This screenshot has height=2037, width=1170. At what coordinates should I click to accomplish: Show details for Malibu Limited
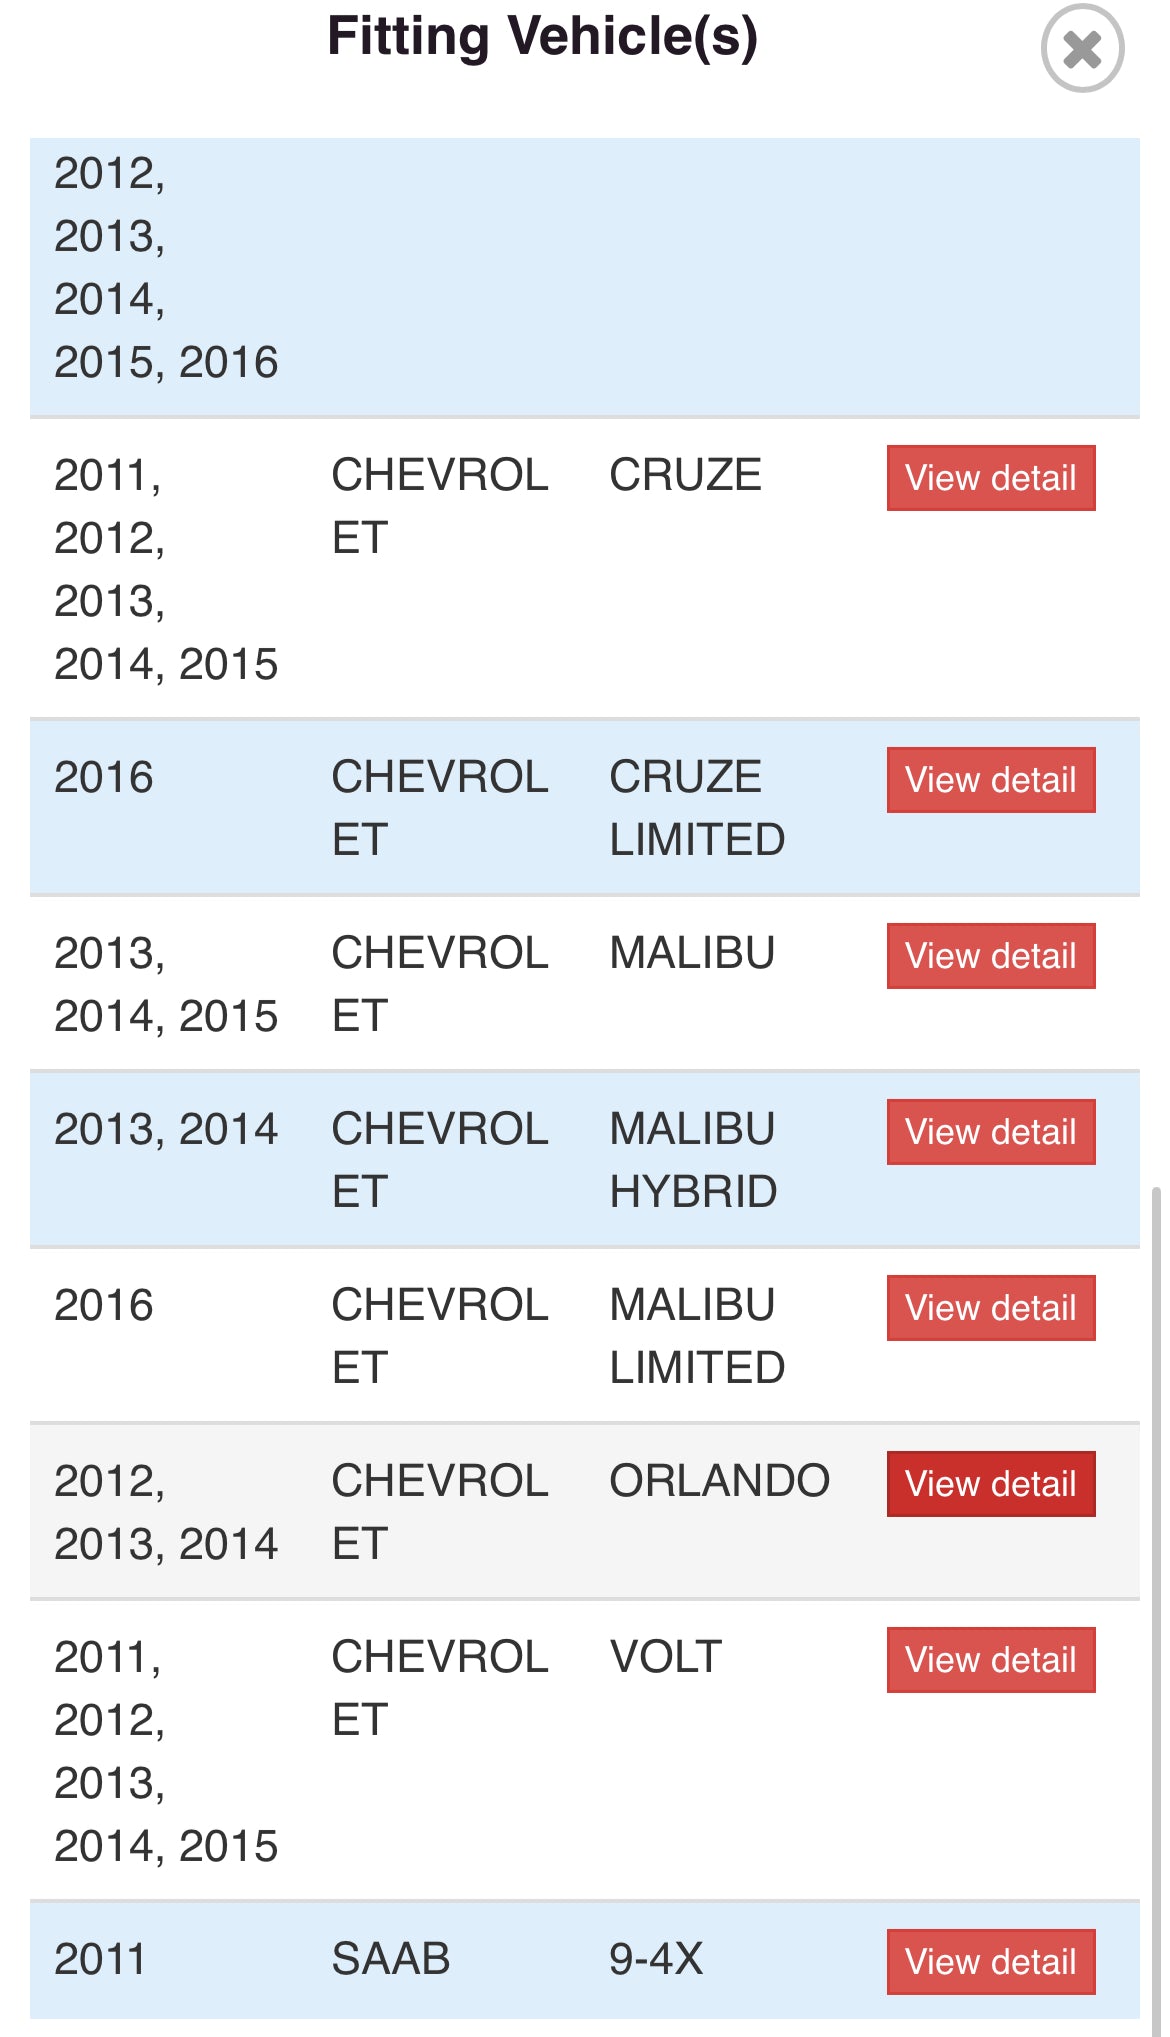tap(990, 1308)
